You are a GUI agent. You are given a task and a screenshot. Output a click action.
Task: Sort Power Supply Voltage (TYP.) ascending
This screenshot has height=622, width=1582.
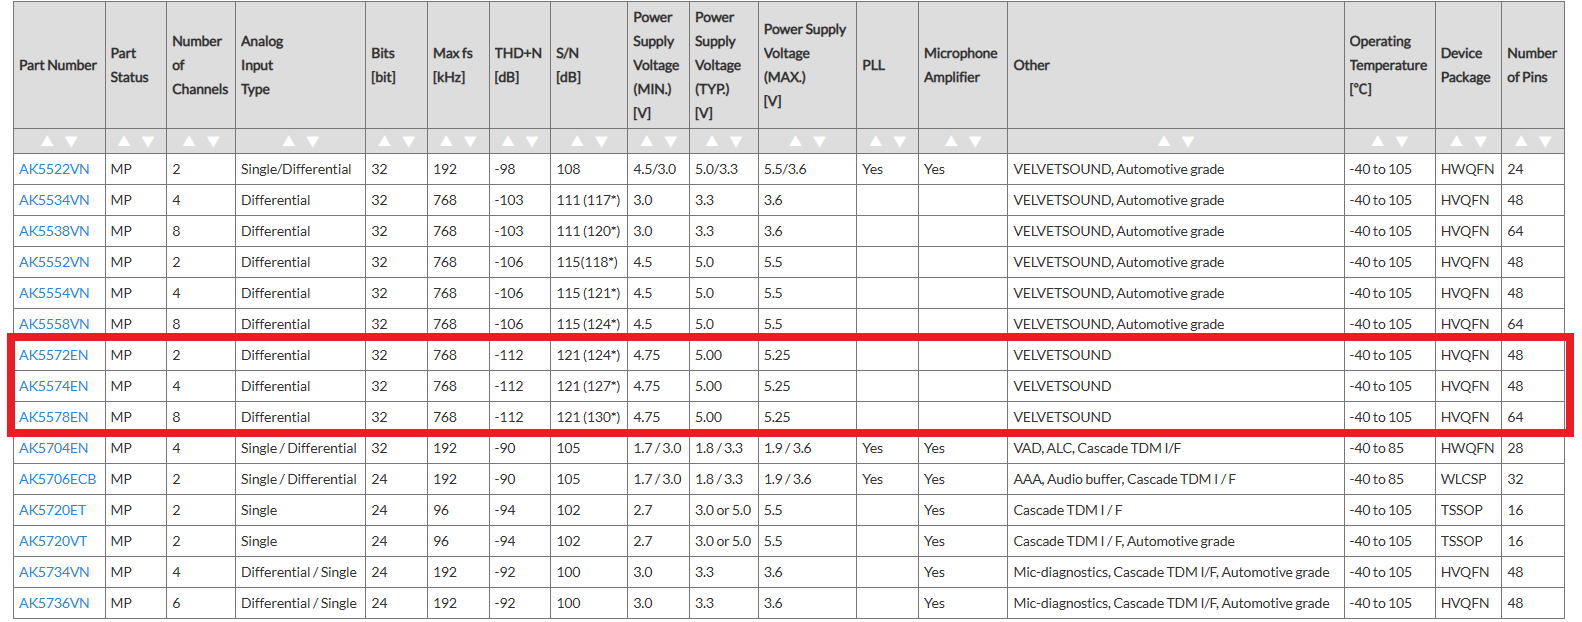(711, 141)
